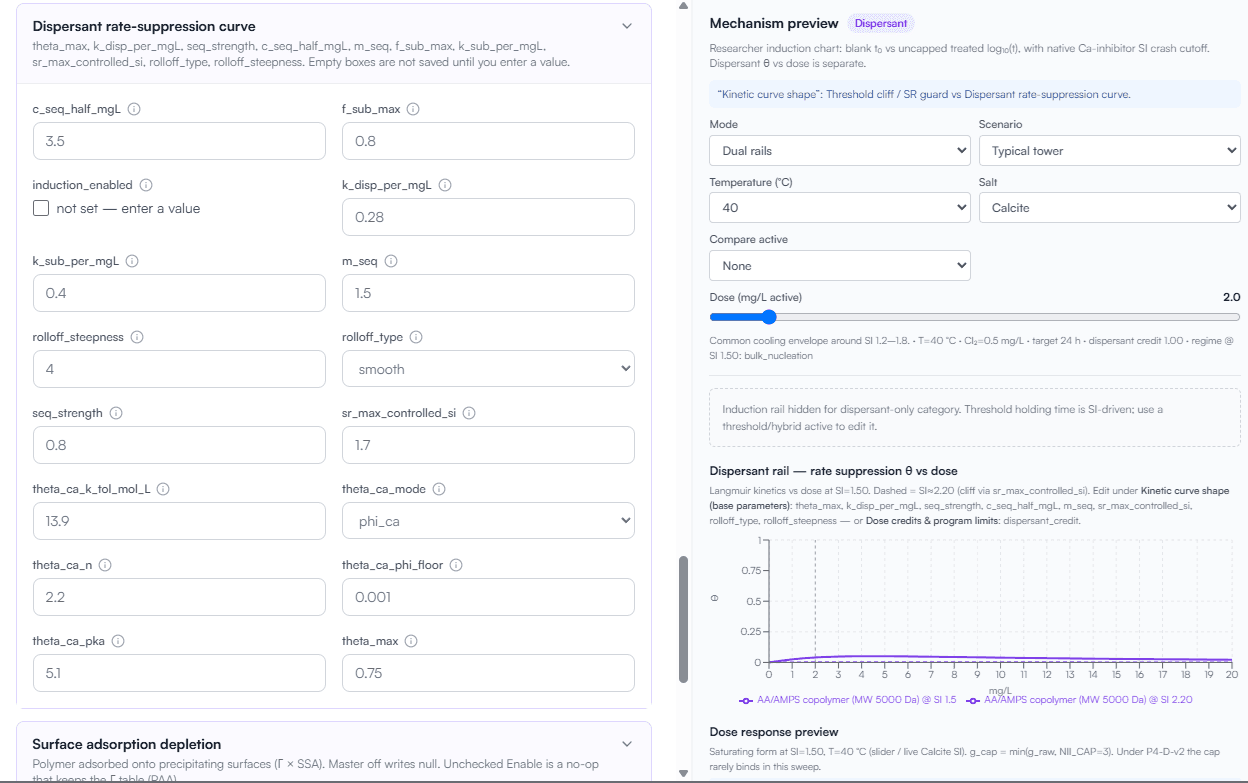1248x783 pixels.
Task: Open Salt dropdown showing Calcite
Action: [1109, 208]
